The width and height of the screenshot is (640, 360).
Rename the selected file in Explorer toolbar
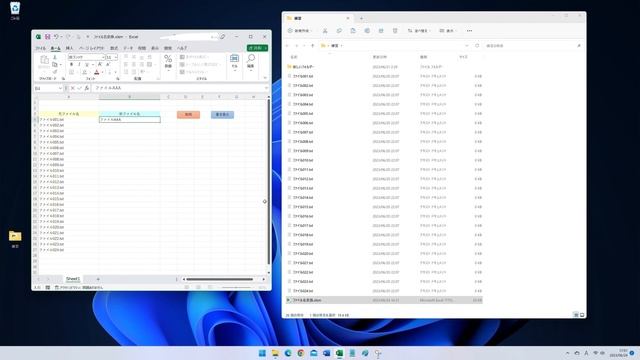pos(367,31)
